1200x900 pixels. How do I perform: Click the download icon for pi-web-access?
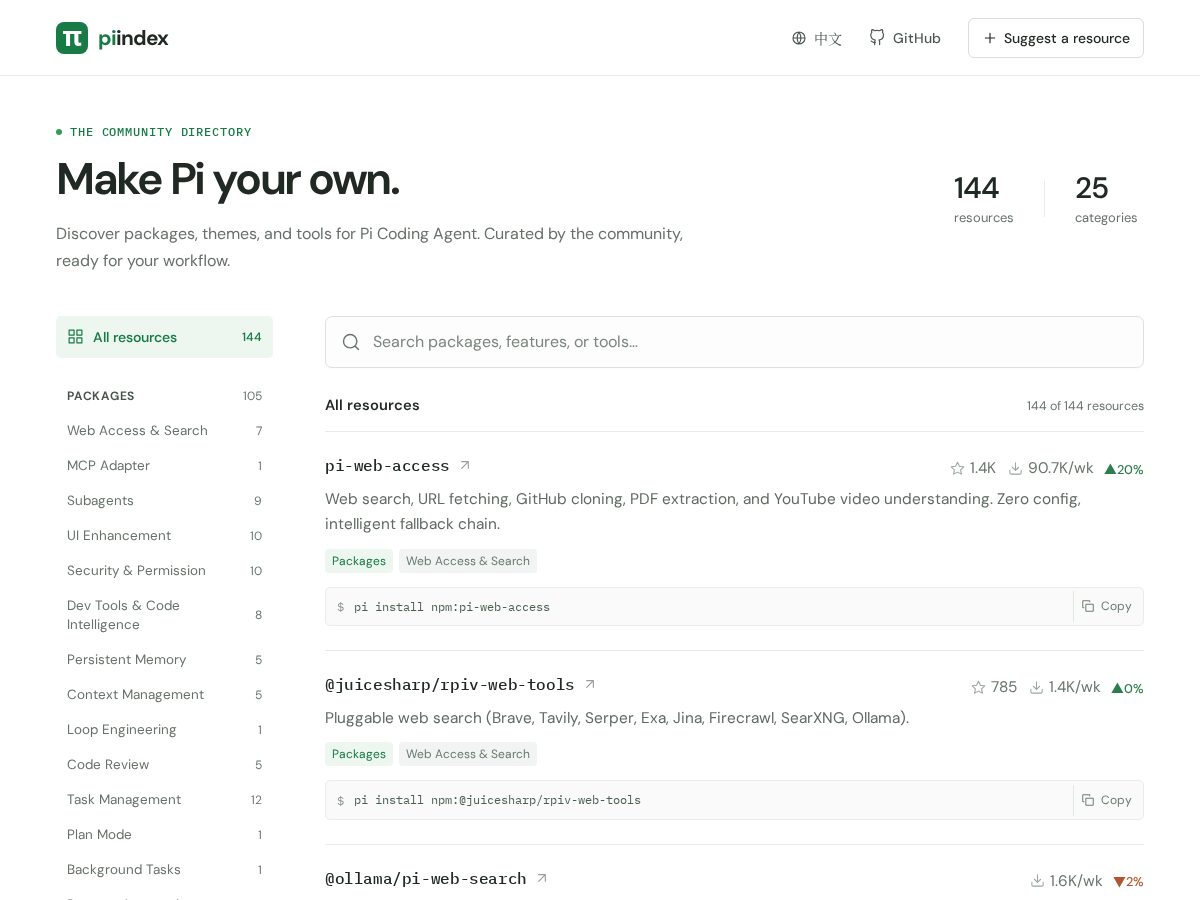point(1015,468)
